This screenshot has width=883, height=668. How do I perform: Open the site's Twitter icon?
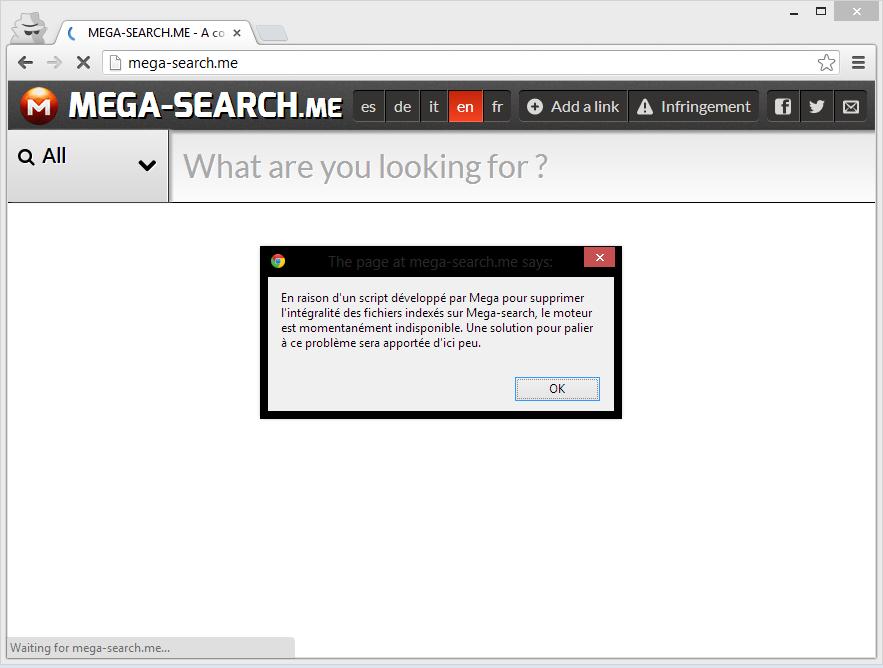[x=816, y=106]
